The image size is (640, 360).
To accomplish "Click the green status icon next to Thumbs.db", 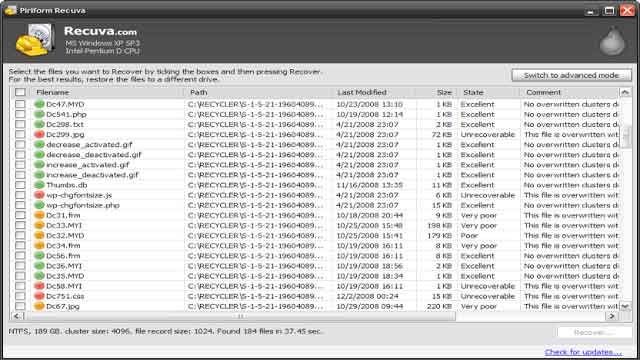I will coord(39,185).
